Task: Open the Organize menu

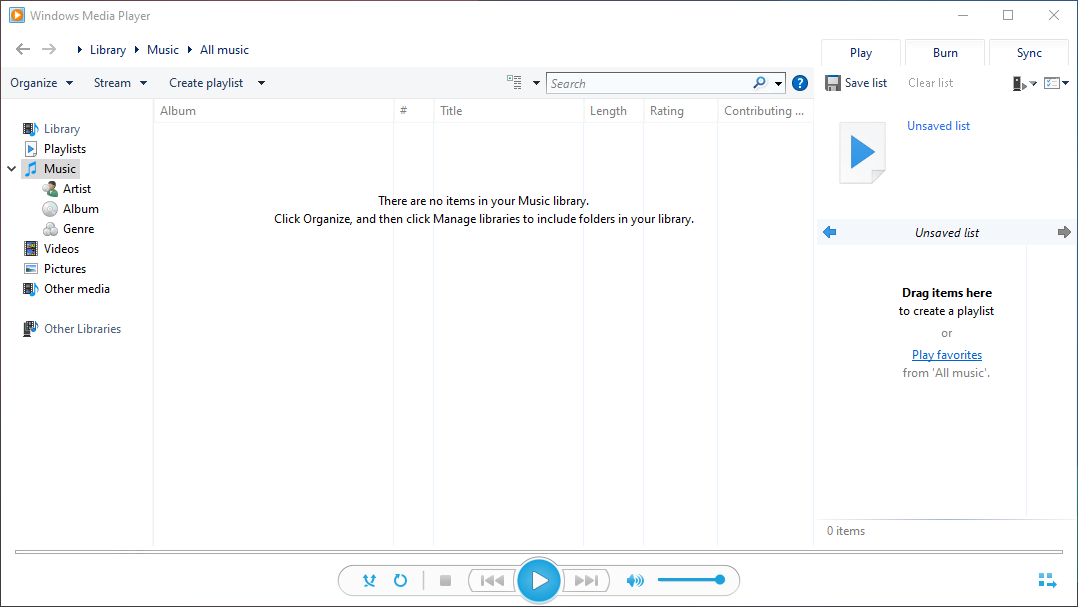Action: coord(41,82)
